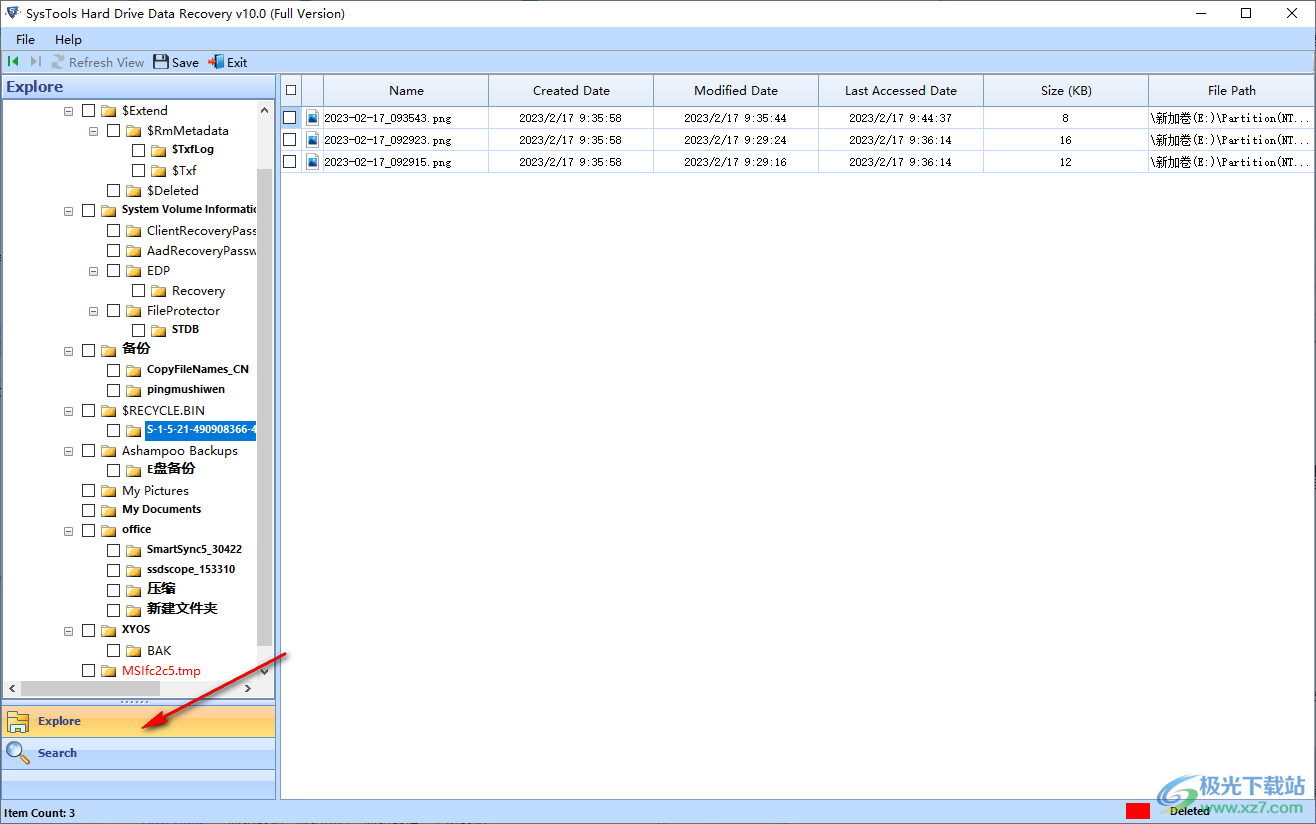Select the Recovery folder in the tree

[198, 291]
